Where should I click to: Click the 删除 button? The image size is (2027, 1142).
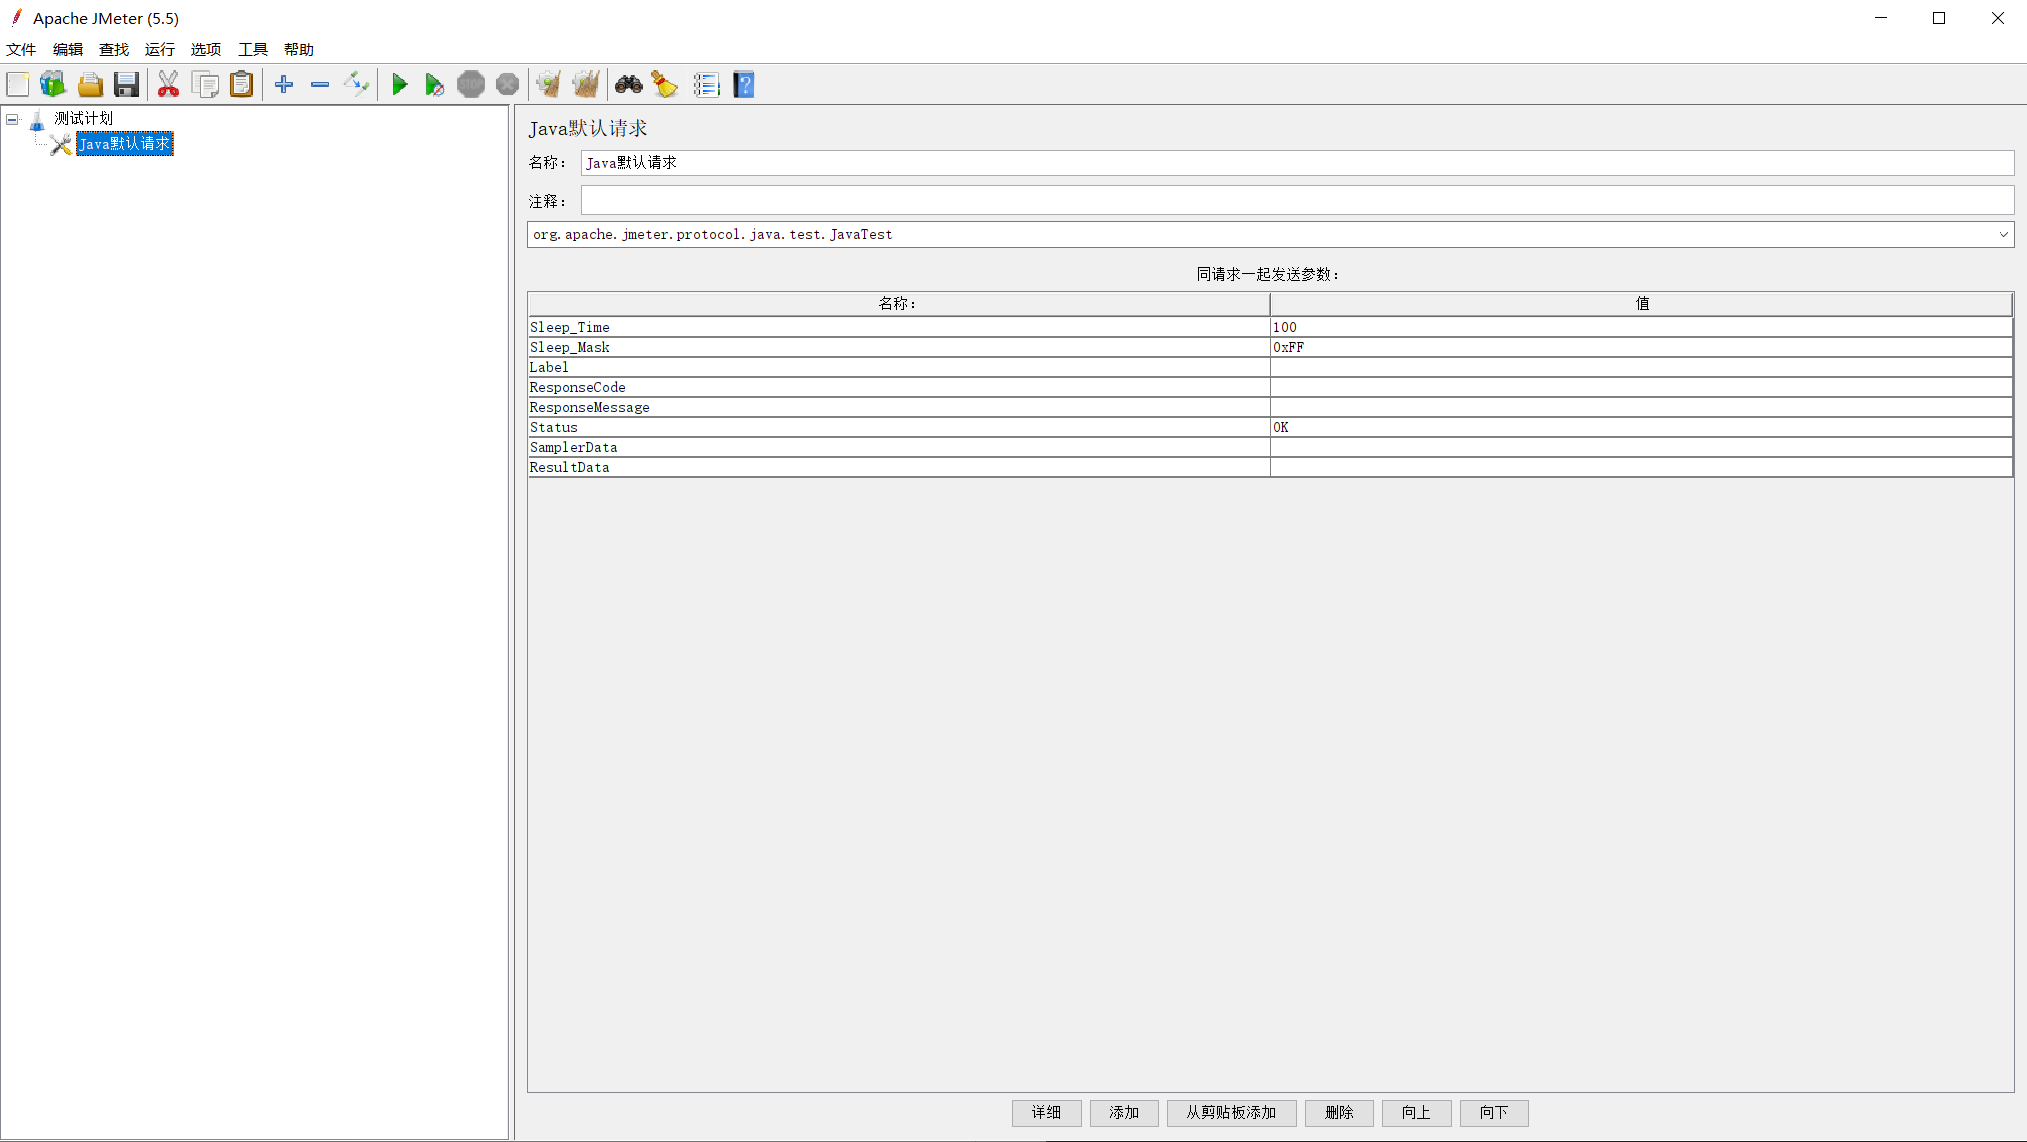tap(1339, 1113)
